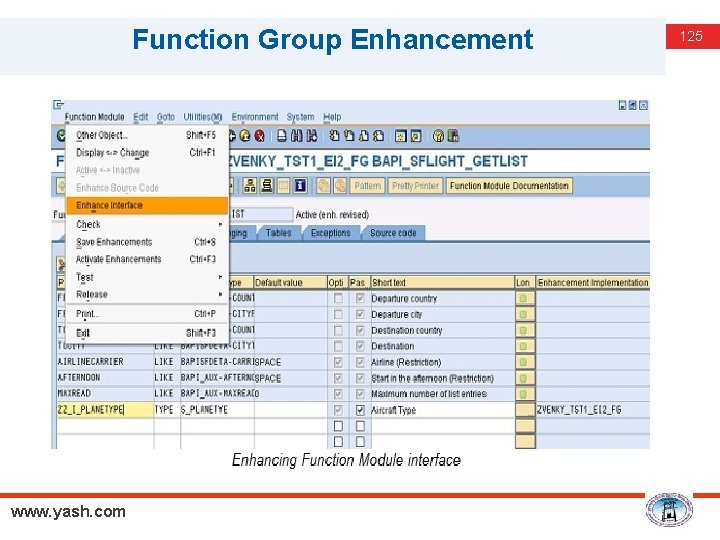Click the Find binoculars icon
The image size is (720, 540).
pyautogui.click(x=297, y=136)
